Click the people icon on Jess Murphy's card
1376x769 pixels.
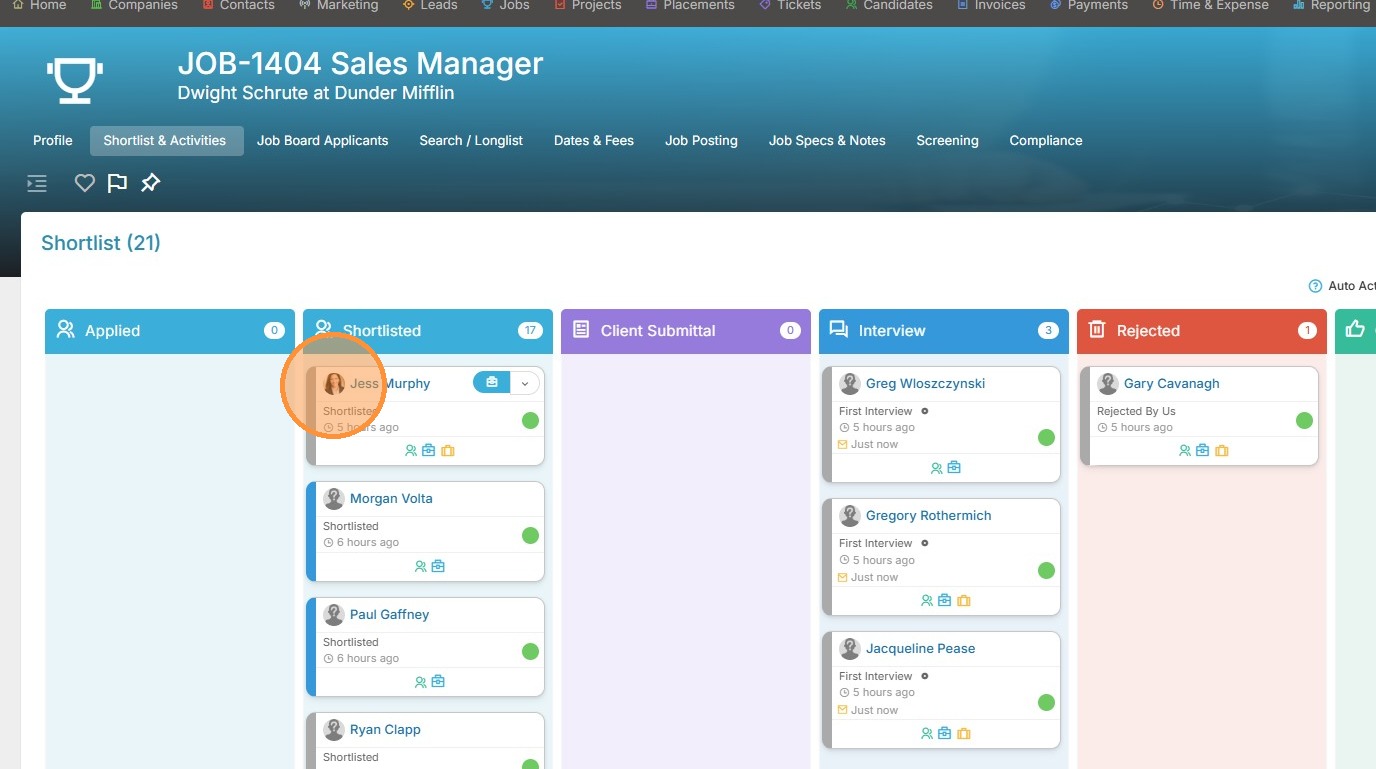click(x=411, y=451)
